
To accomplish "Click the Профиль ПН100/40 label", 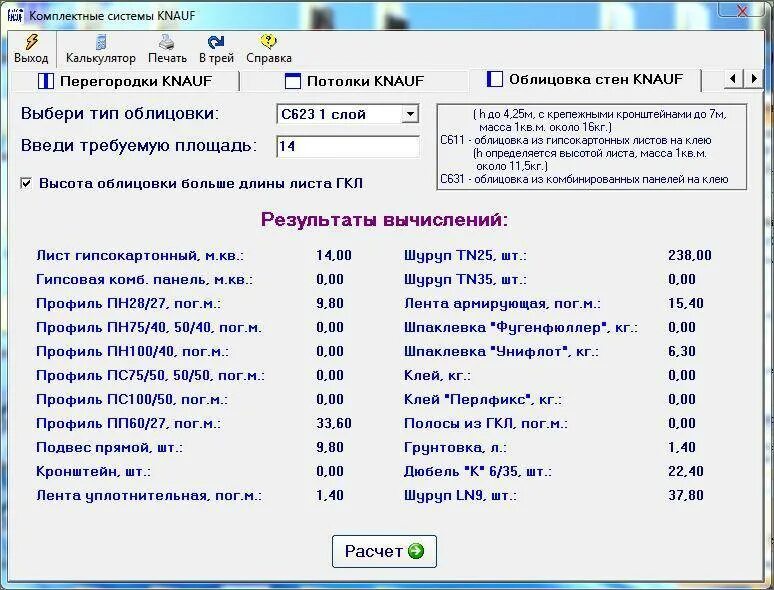I will (132, 351).
